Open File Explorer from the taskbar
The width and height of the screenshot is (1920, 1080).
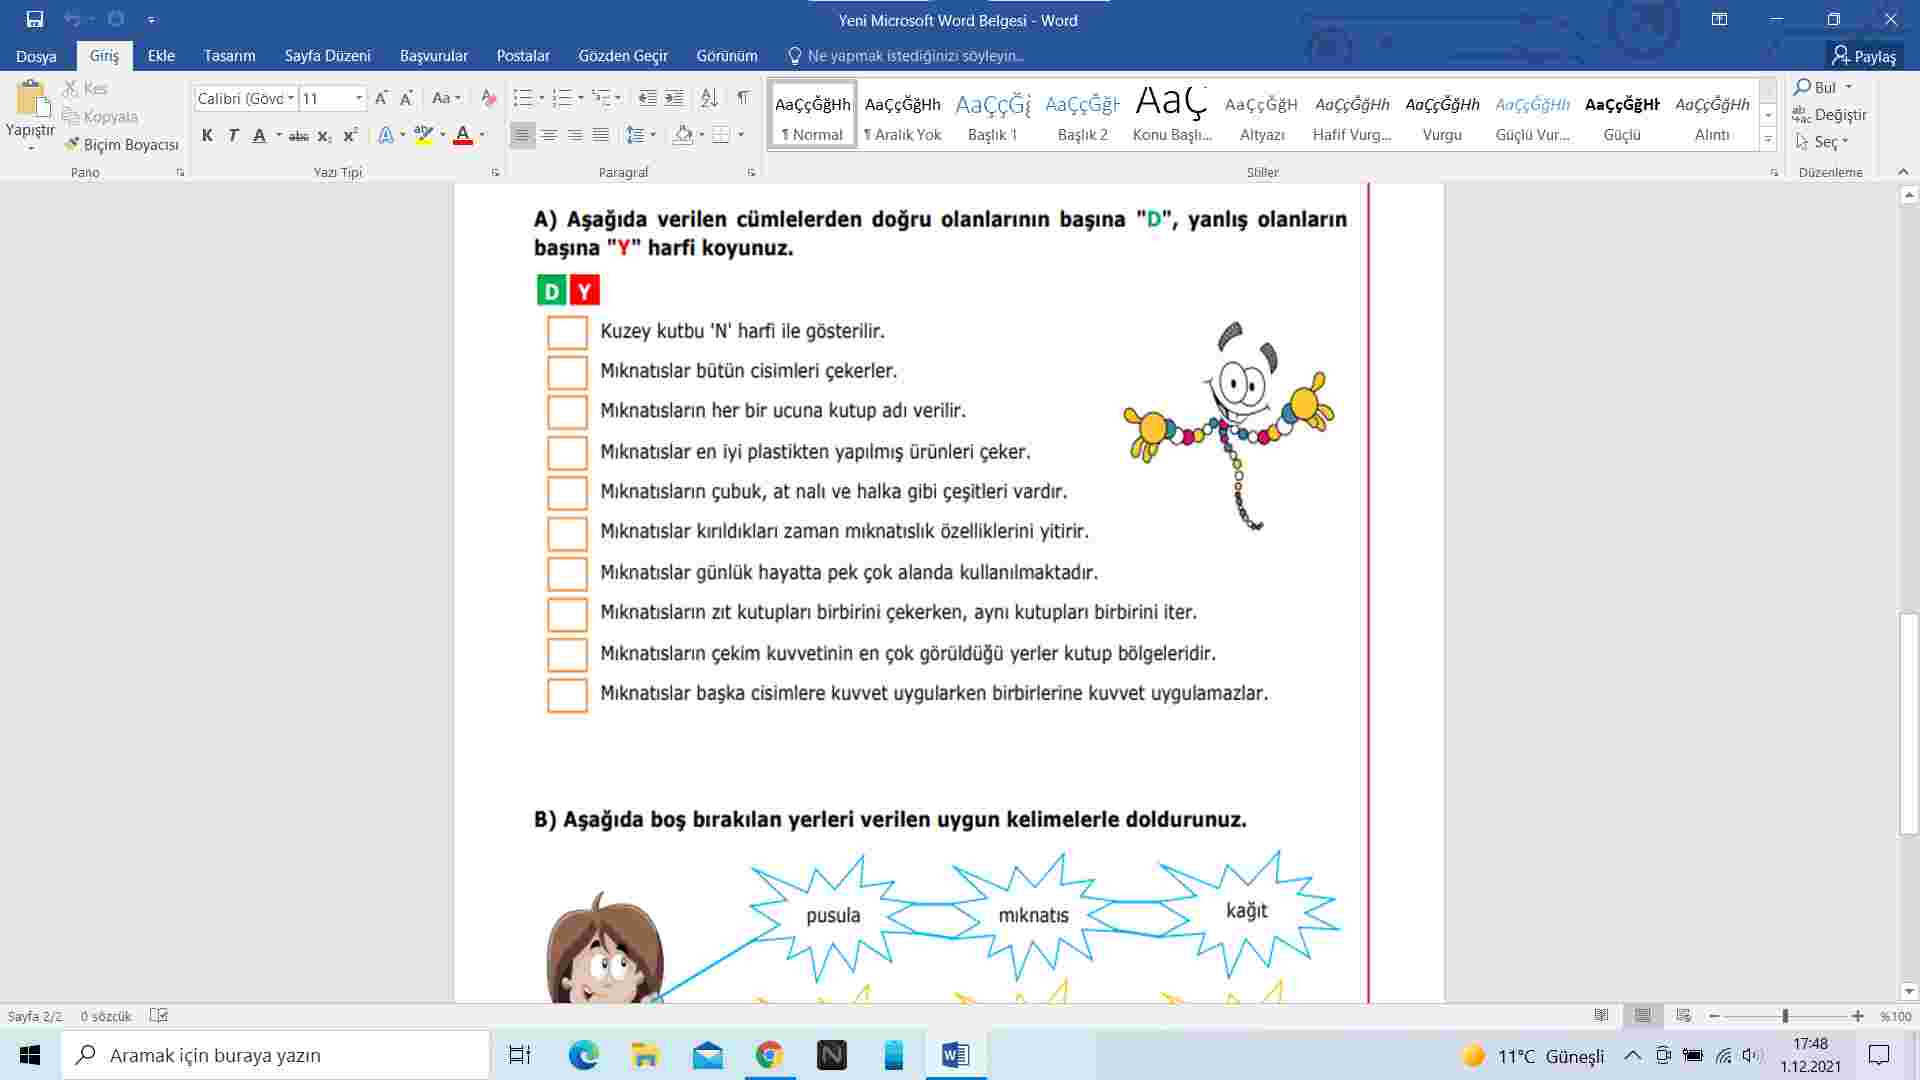[645, 1055]
